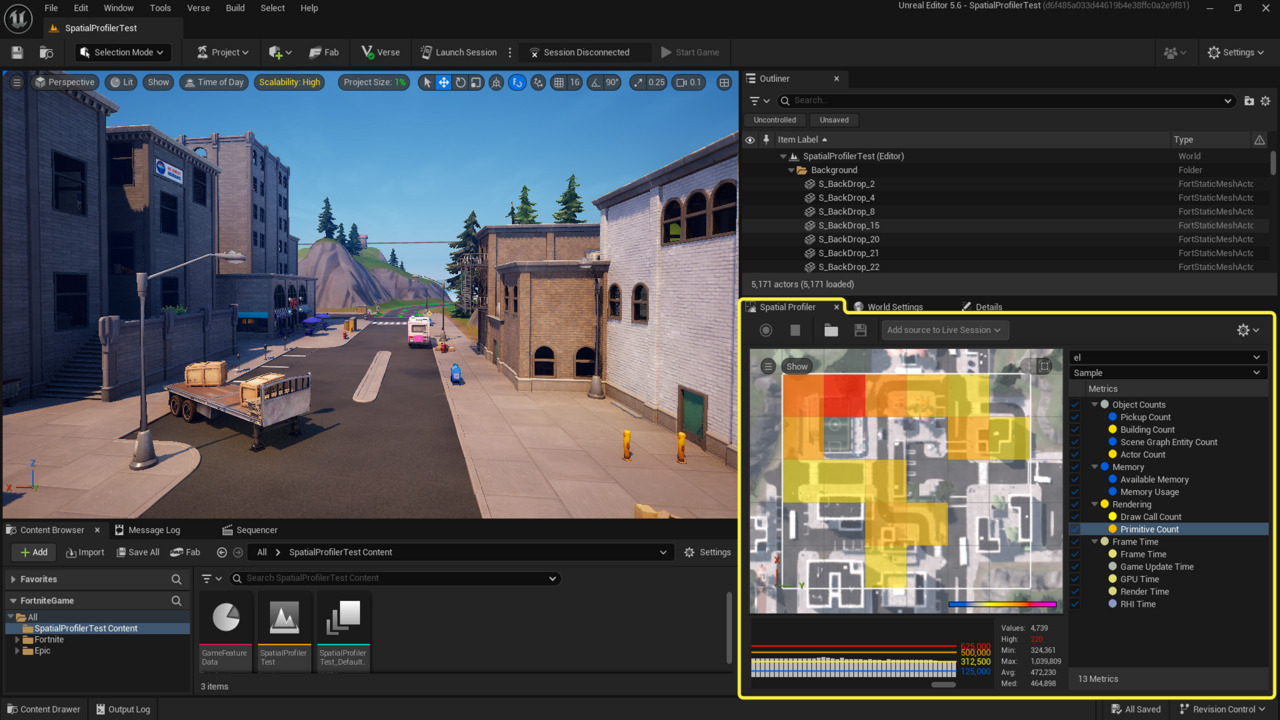The height and width of the screenshot is (720, 1280).
Task: Collapse the Background folder in Outliner
Action: (x=791, y=170)
